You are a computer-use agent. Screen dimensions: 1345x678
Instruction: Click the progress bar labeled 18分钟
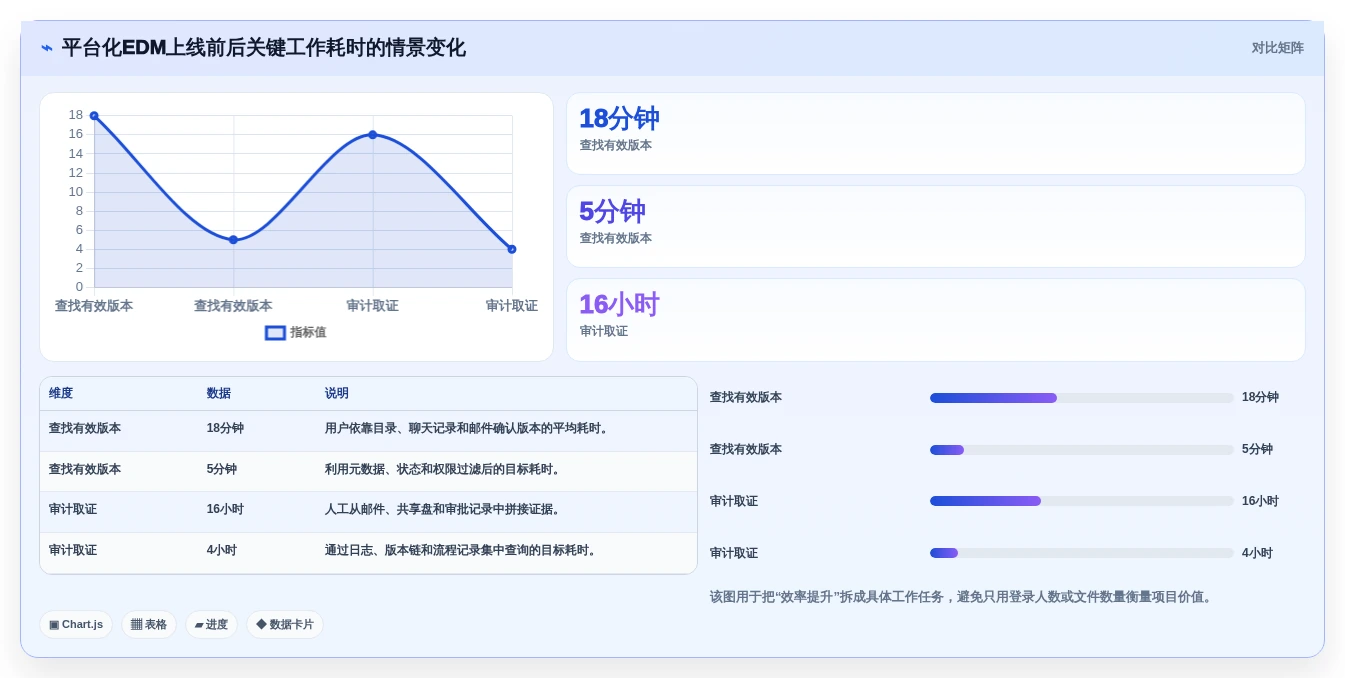1082,398
